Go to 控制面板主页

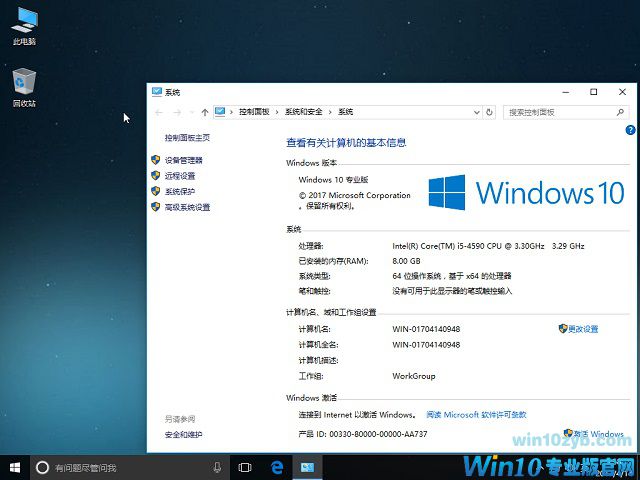pyautogui.click(x=187, y=138)
